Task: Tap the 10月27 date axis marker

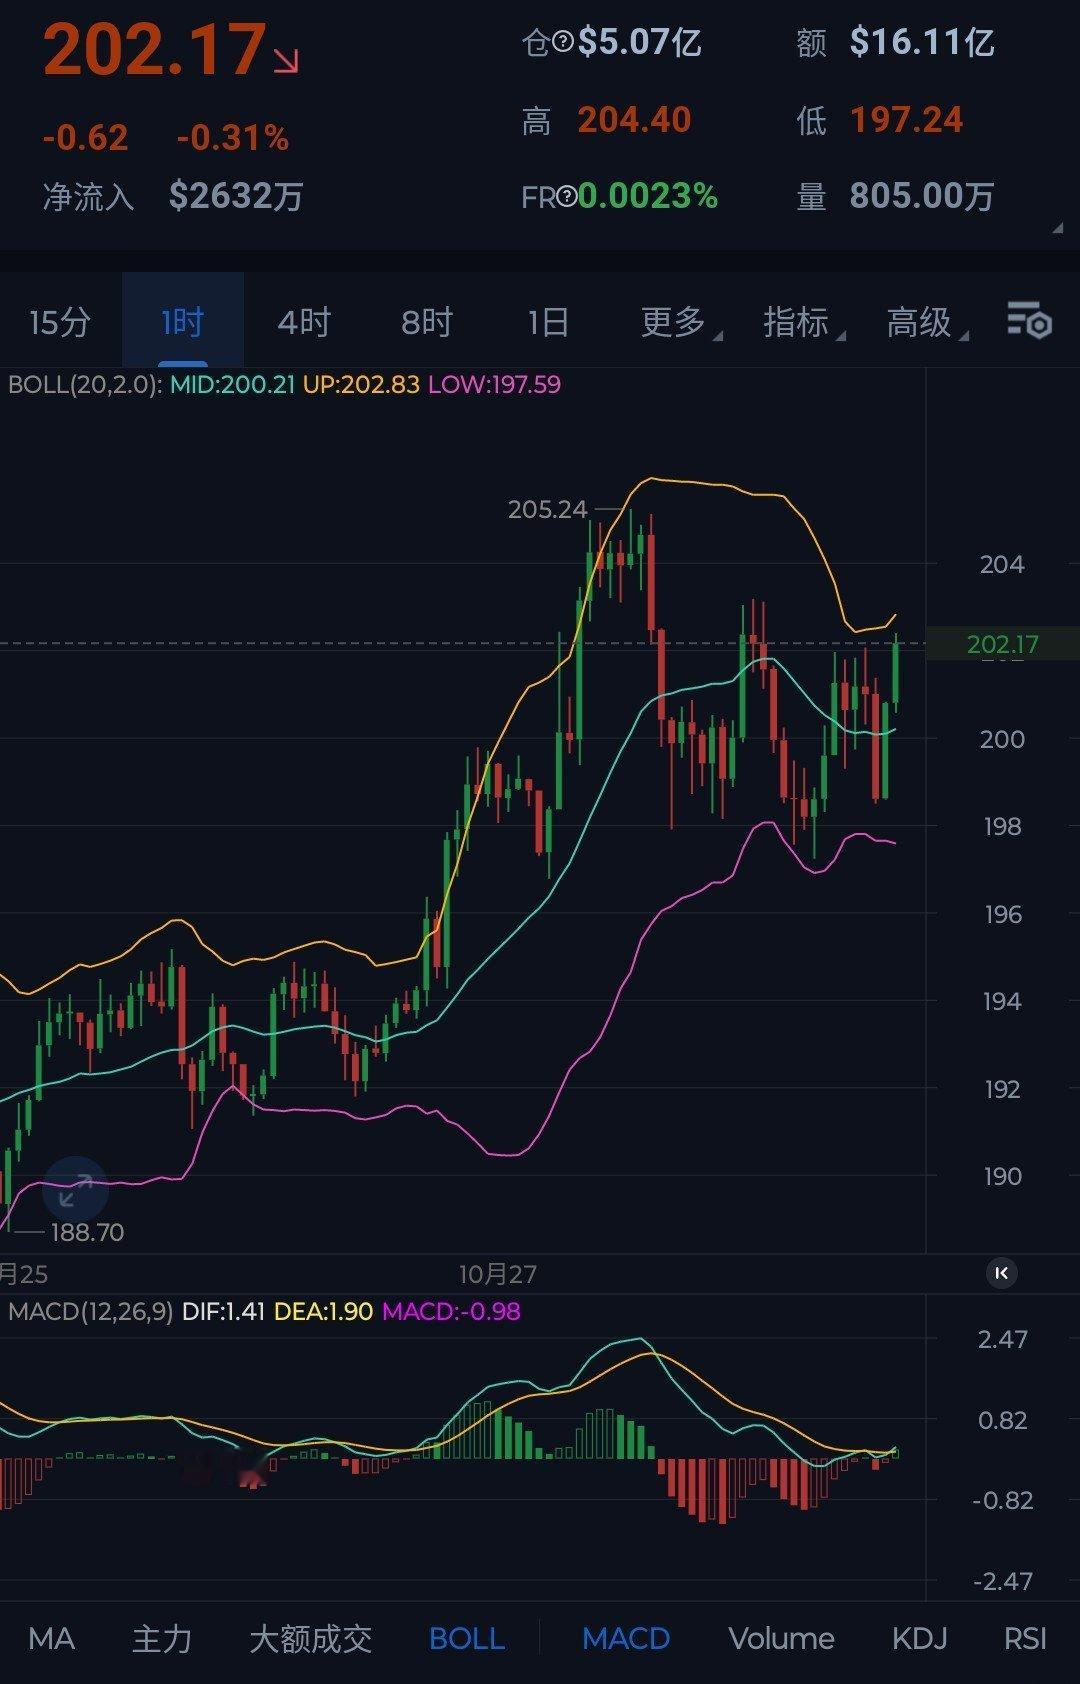Action: coord(498,1274)
